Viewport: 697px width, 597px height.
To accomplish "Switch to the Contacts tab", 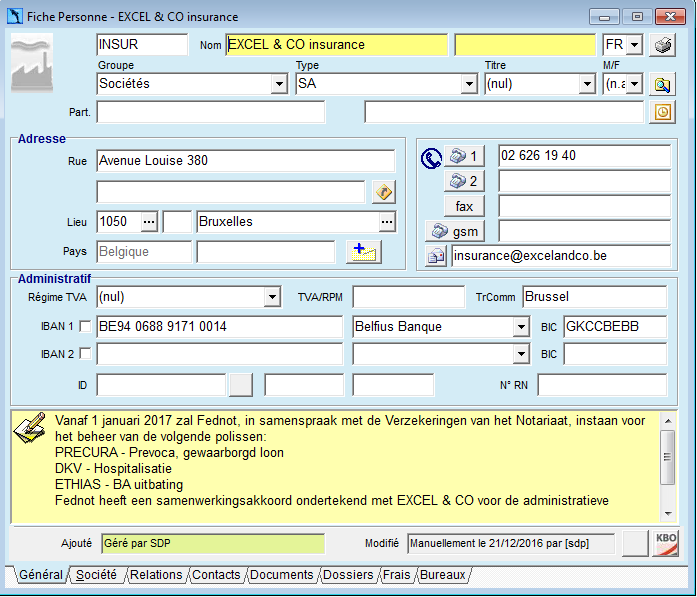I will pyautogui.click(x=216, y=575).
